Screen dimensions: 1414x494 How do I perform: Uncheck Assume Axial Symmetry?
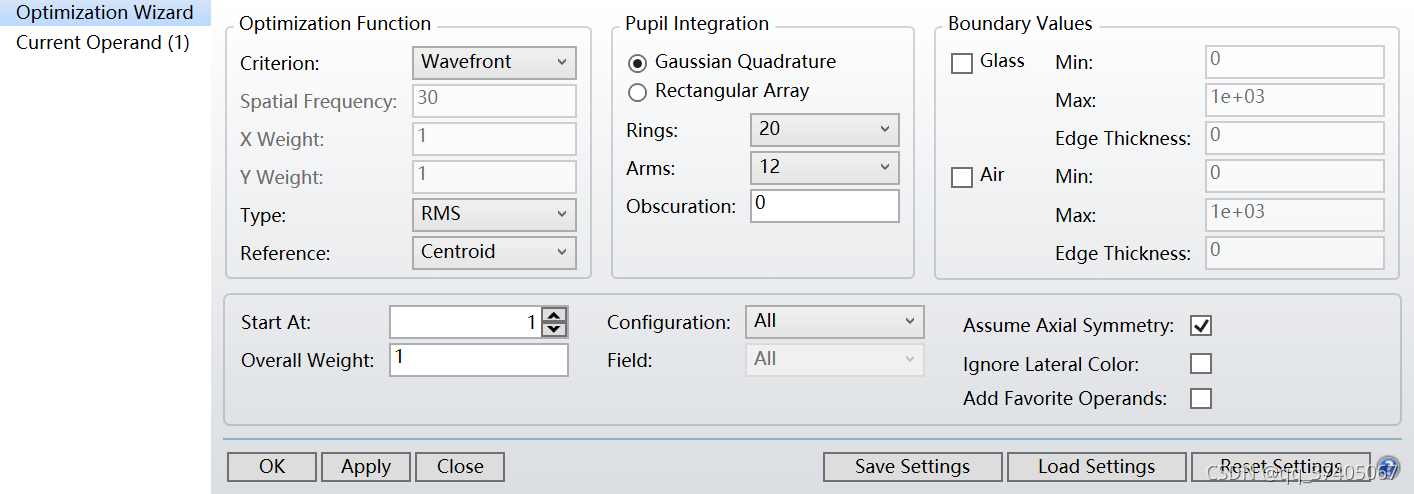1201,326
